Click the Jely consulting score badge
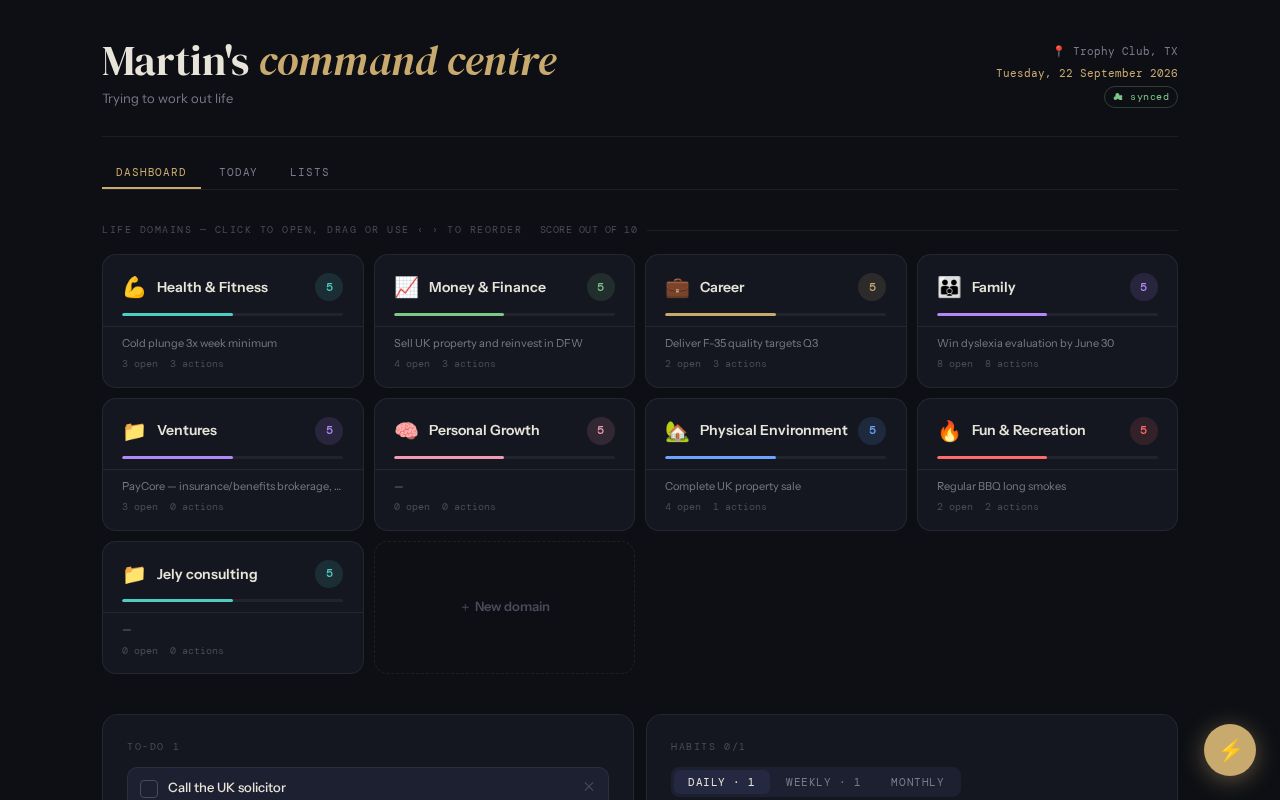1280x800 pixels. pos(329,573)
